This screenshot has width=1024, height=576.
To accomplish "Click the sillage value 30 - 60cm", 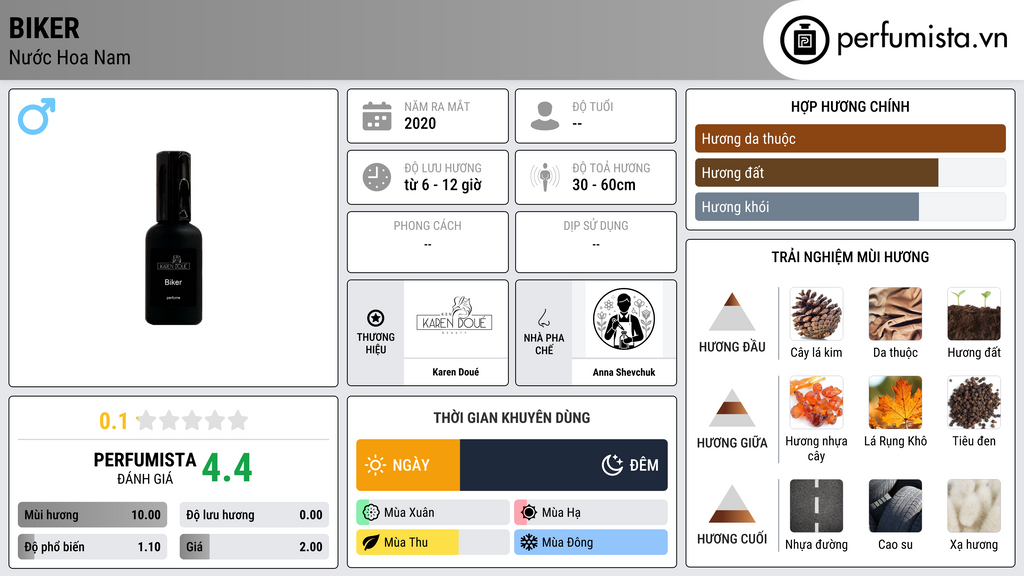I will coord(603,185).
